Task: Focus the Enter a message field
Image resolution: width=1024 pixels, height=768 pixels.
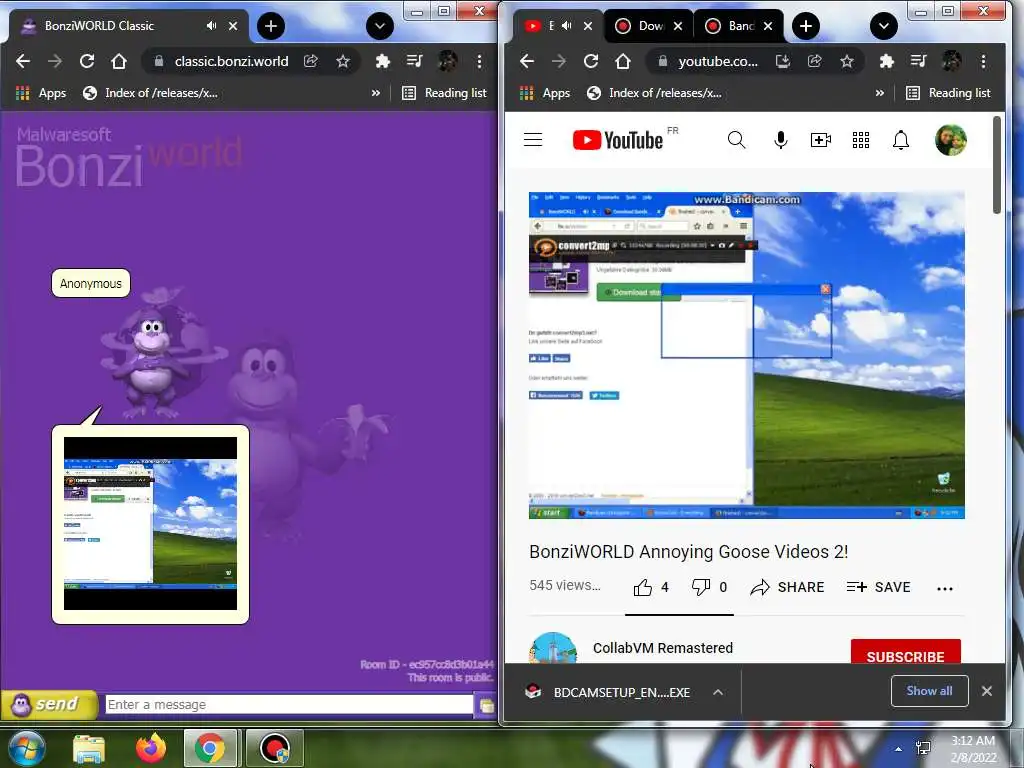Action: point(289,705)
